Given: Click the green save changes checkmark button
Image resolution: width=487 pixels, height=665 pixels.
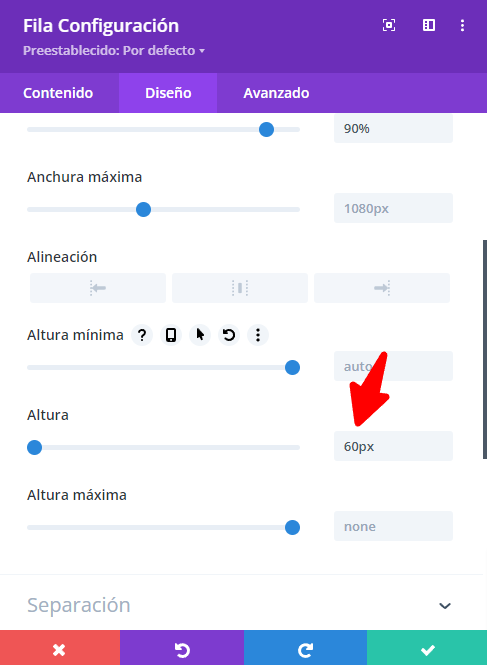Looking at the screenshot, I should click(427, 650).
